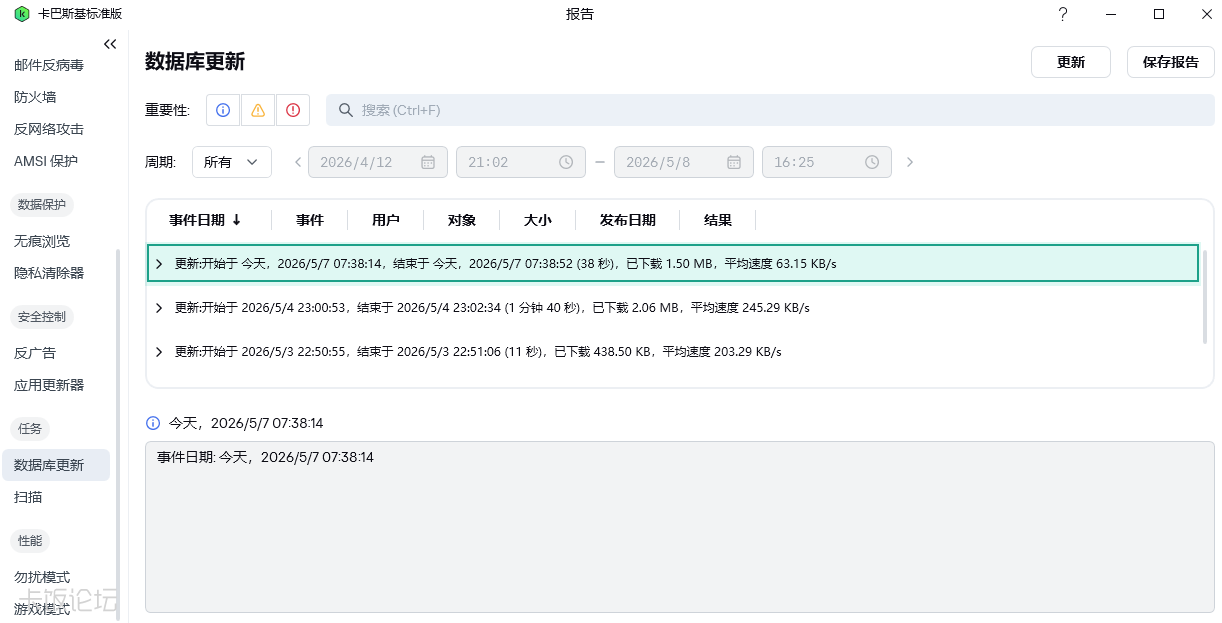Open 无痕浏览 in sidebar
The width and height of the screenshot is (1222, 623).
42,241
